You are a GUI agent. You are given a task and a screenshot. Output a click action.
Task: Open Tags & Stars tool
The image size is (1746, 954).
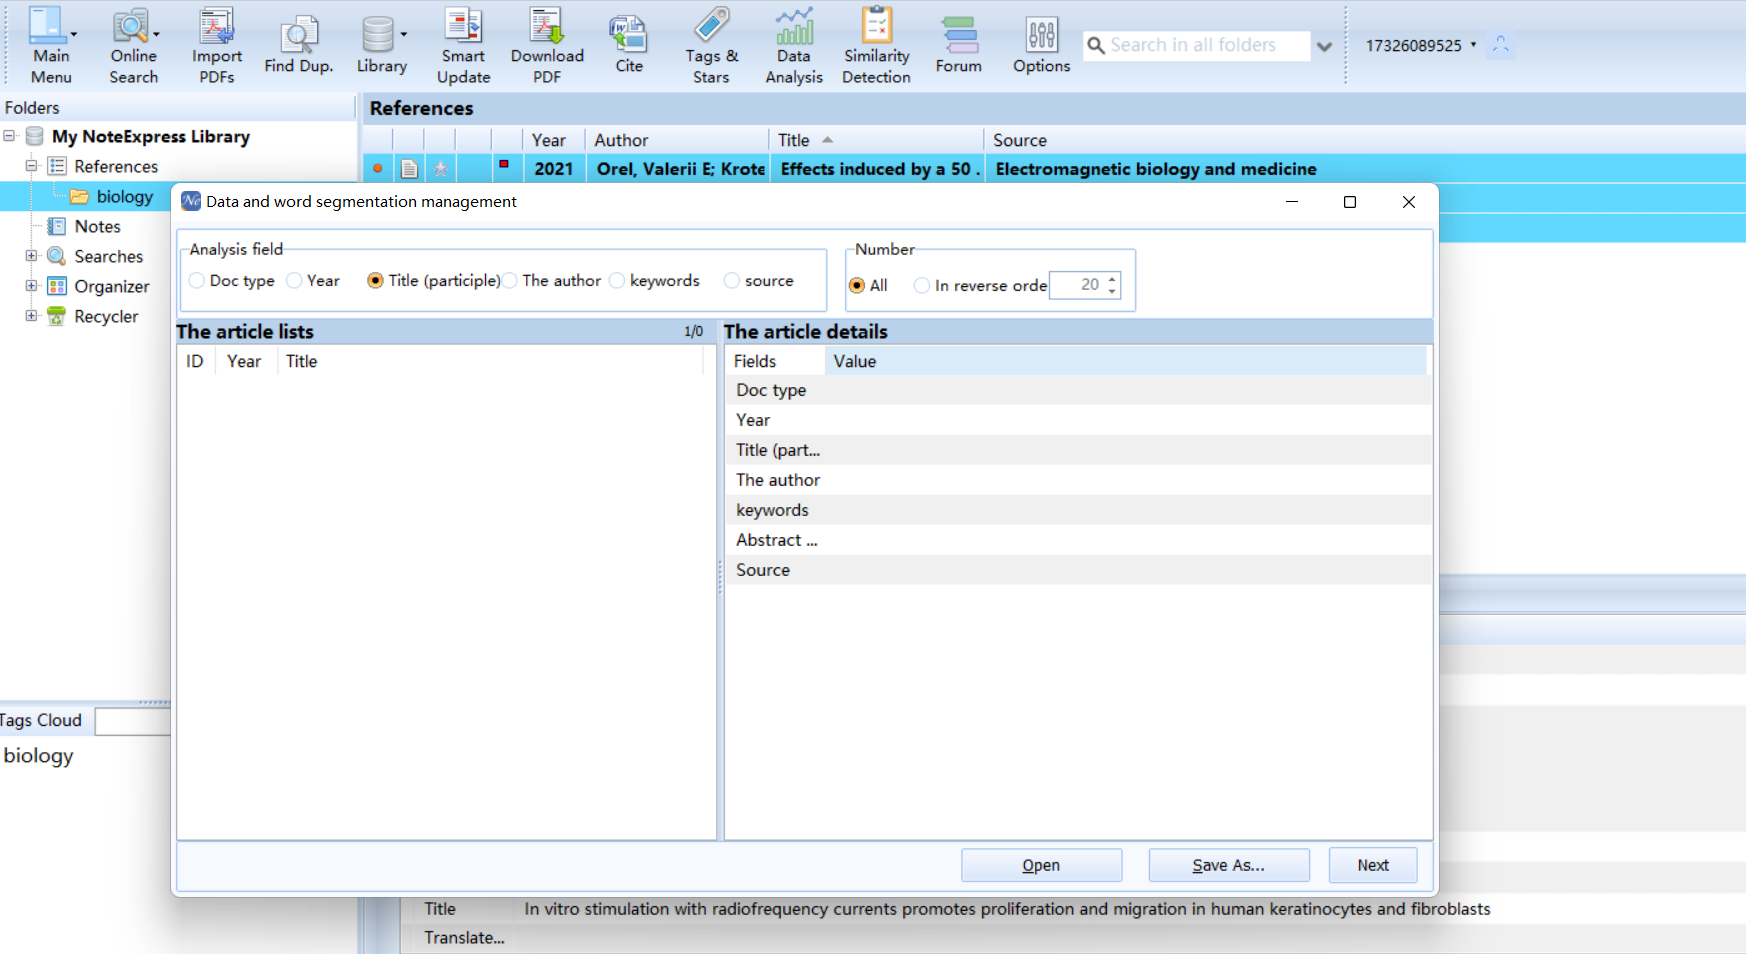point(711,44)
